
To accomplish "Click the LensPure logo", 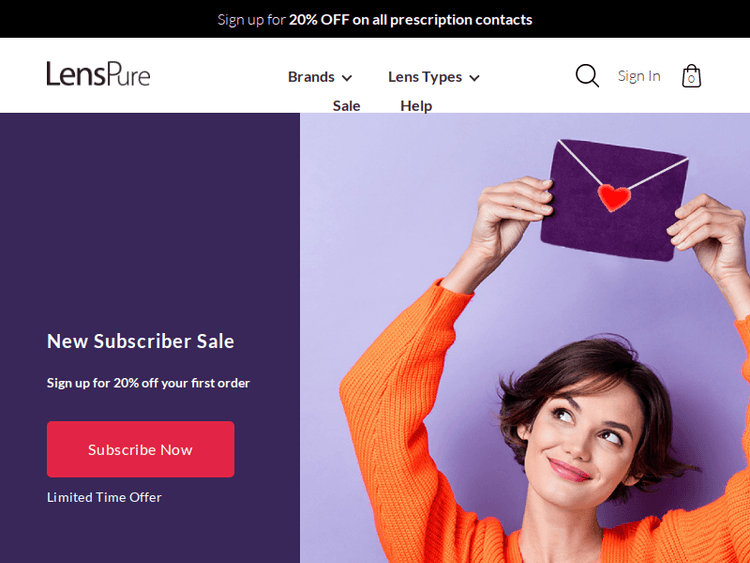I will (x=98, y=74).
